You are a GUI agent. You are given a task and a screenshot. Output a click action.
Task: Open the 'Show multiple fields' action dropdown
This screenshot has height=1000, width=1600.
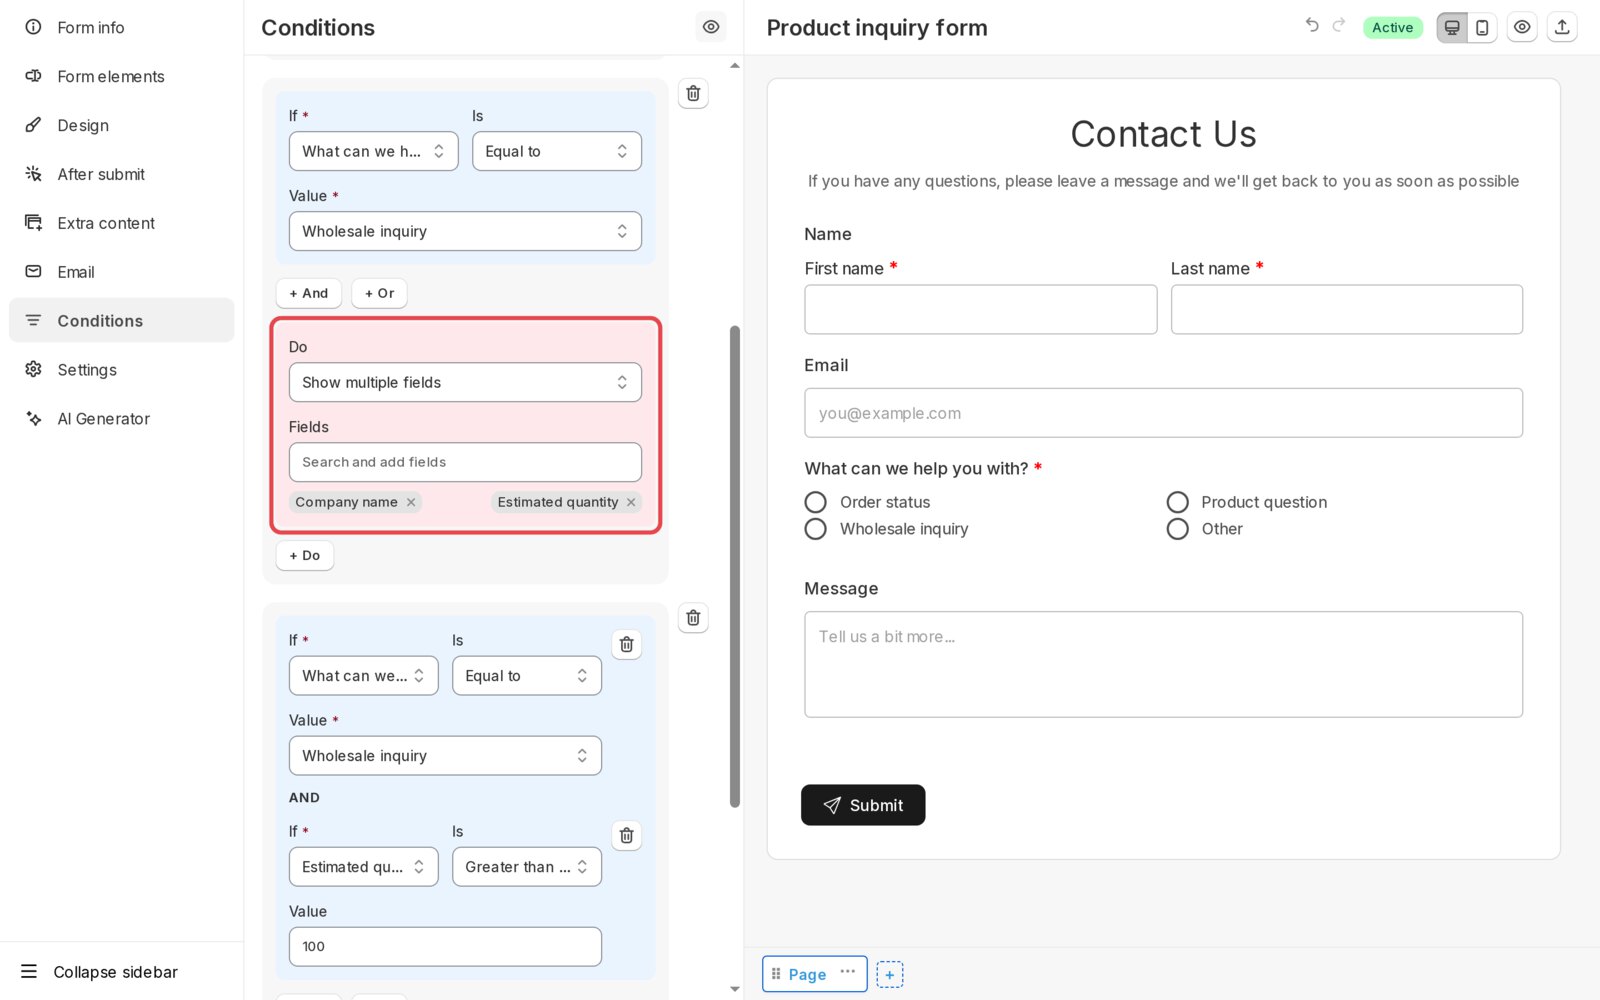point(465,382)
